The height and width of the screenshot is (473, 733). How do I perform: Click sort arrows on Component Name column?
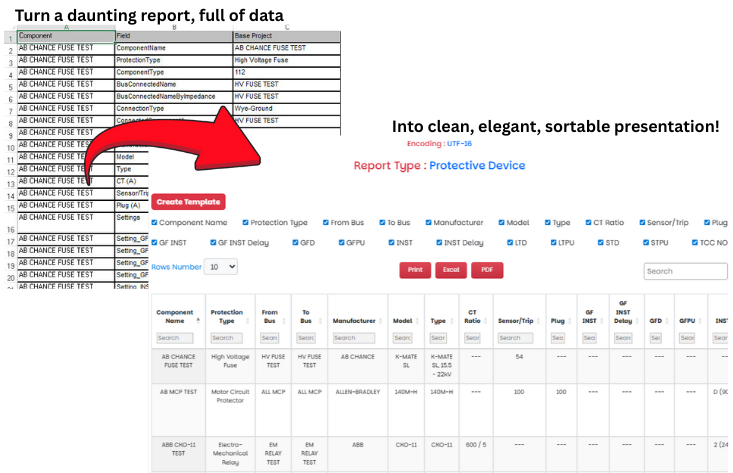tap(198, 320)
